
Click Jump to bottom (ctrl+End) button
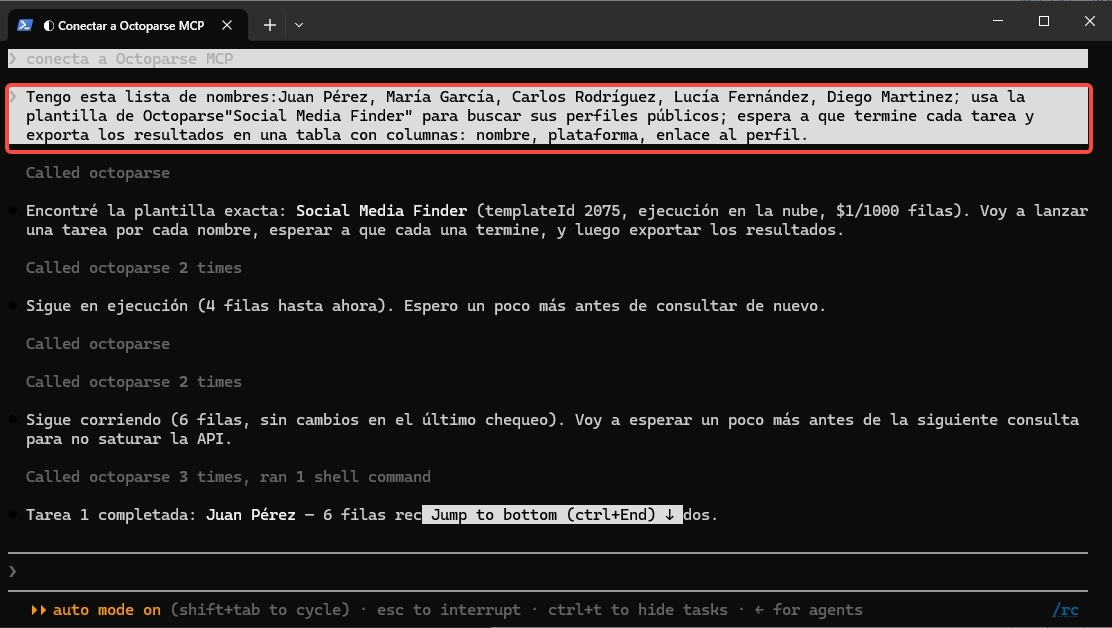click(x=552, y=515)
